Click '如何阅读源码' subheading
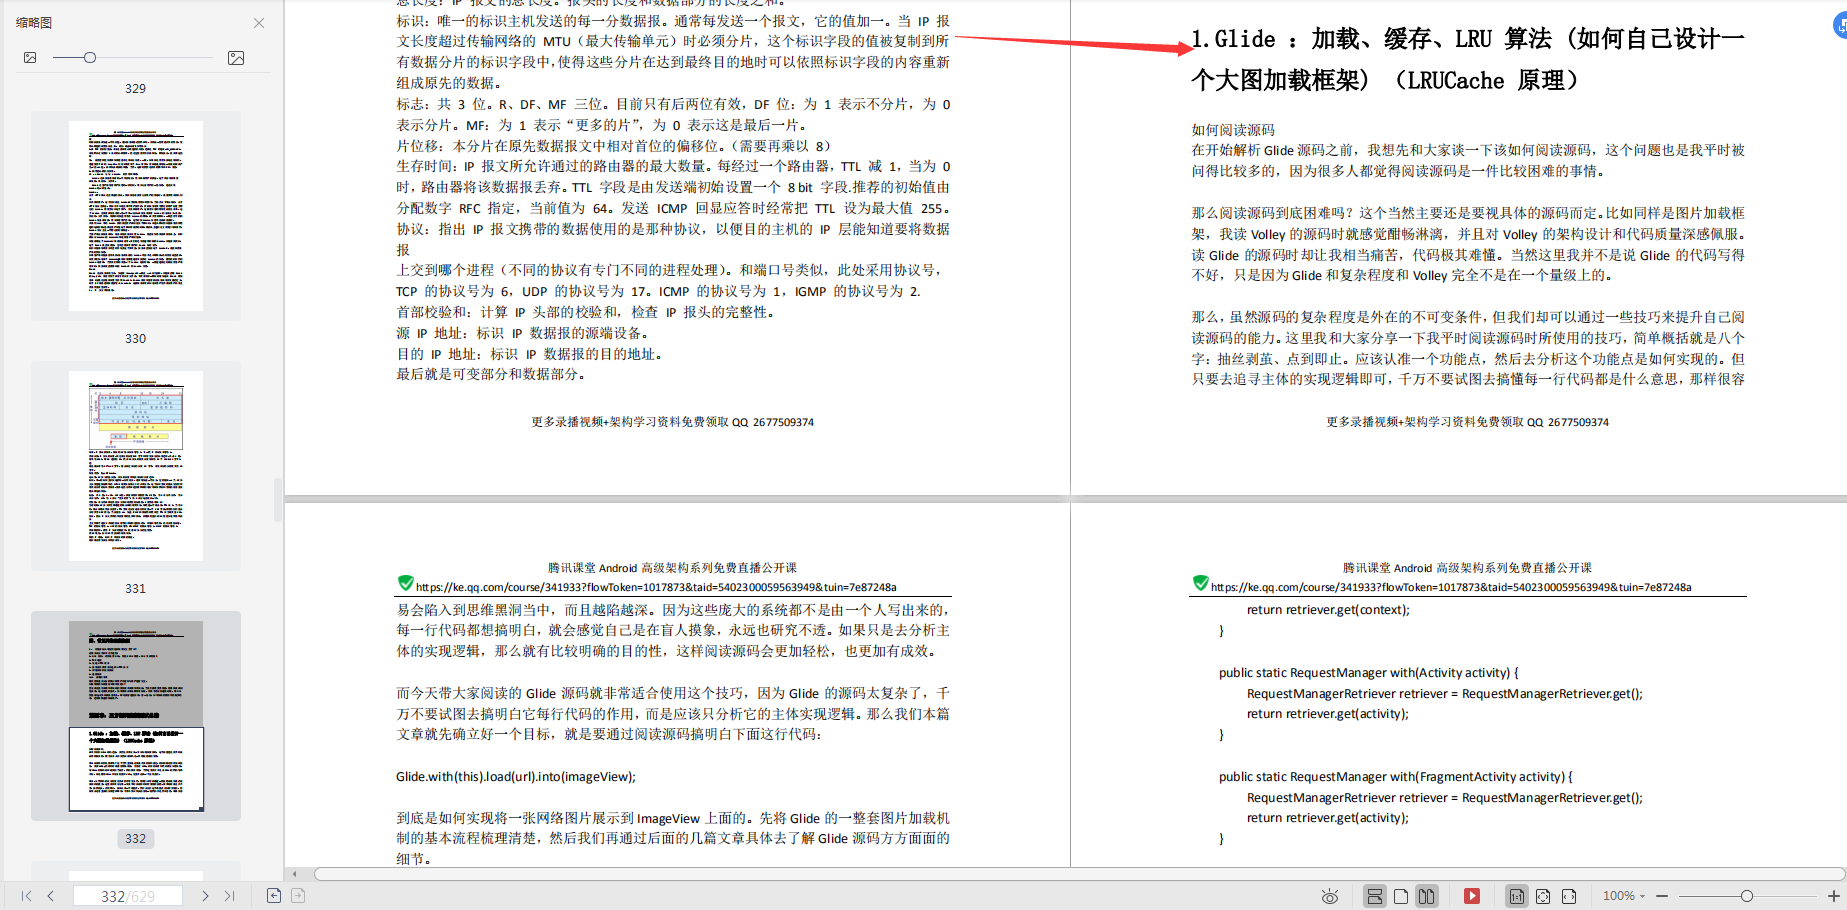The height and width of the screenshot is (910, 1847). click(x=1233, y=130)
